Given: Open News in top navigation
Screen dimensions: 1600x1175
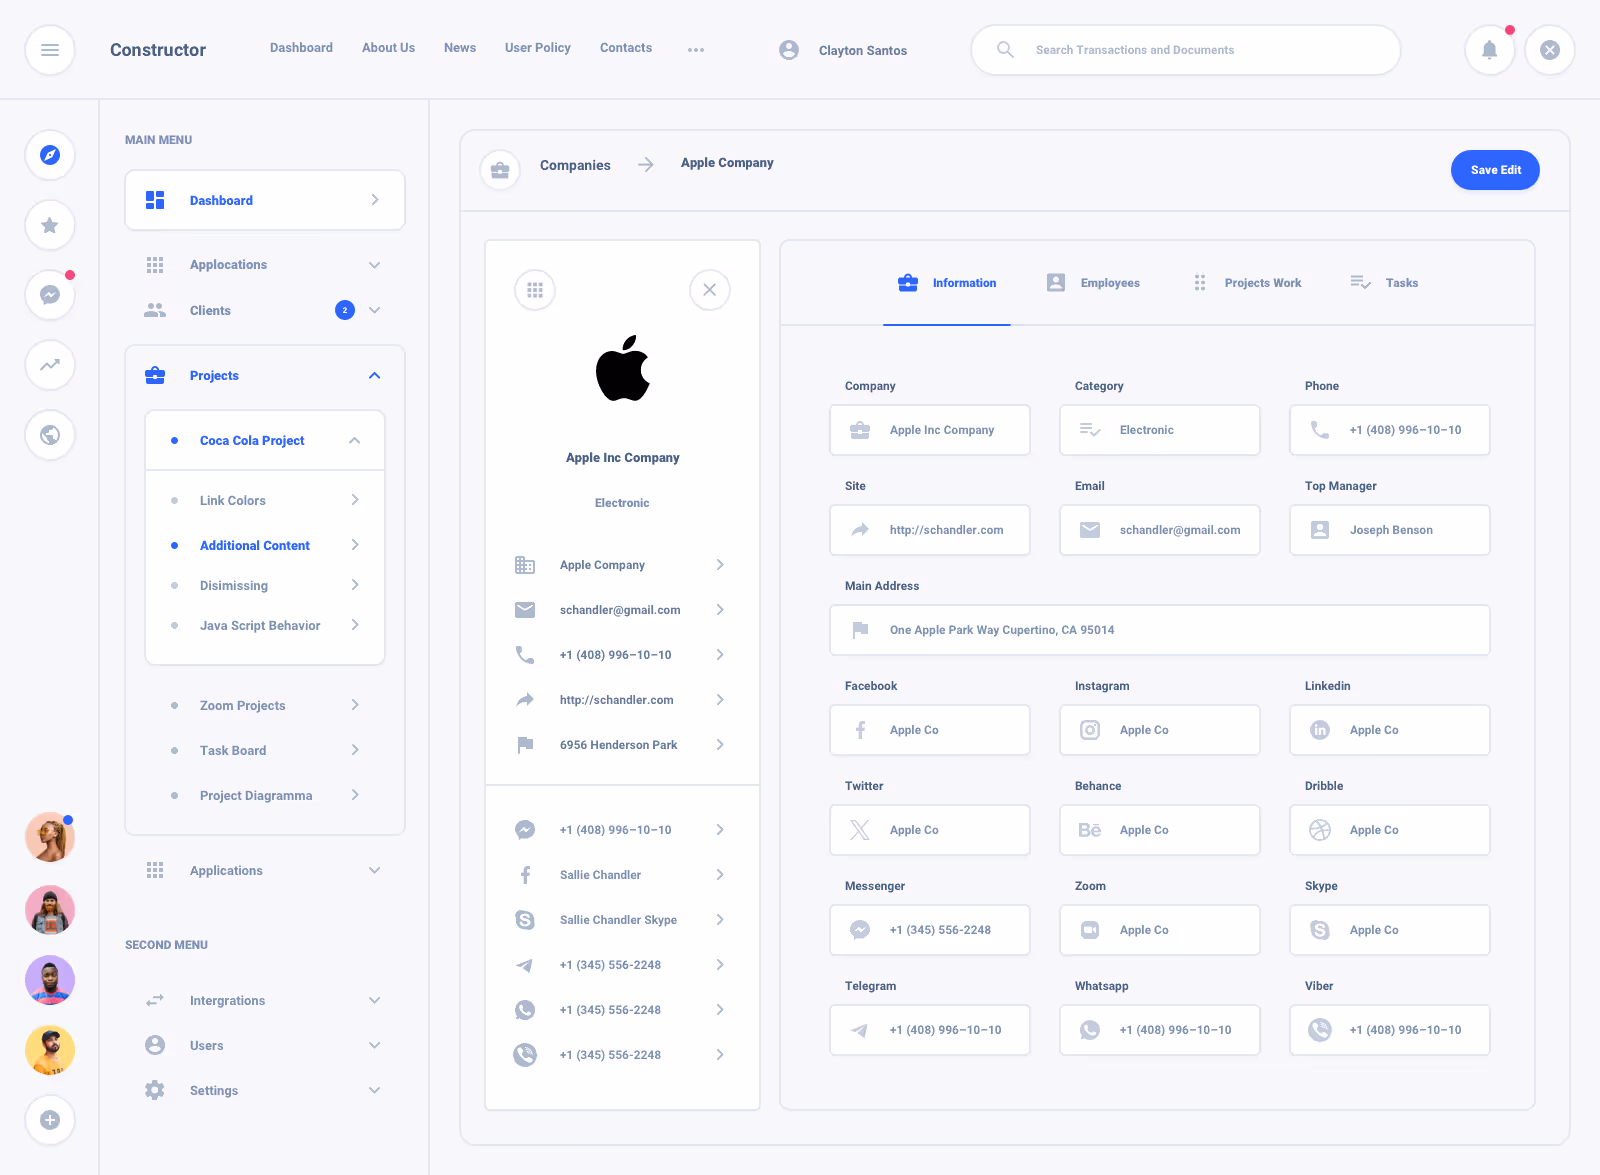Looking at the screenshot, I should pyautogui.click(x=460, y=48).
